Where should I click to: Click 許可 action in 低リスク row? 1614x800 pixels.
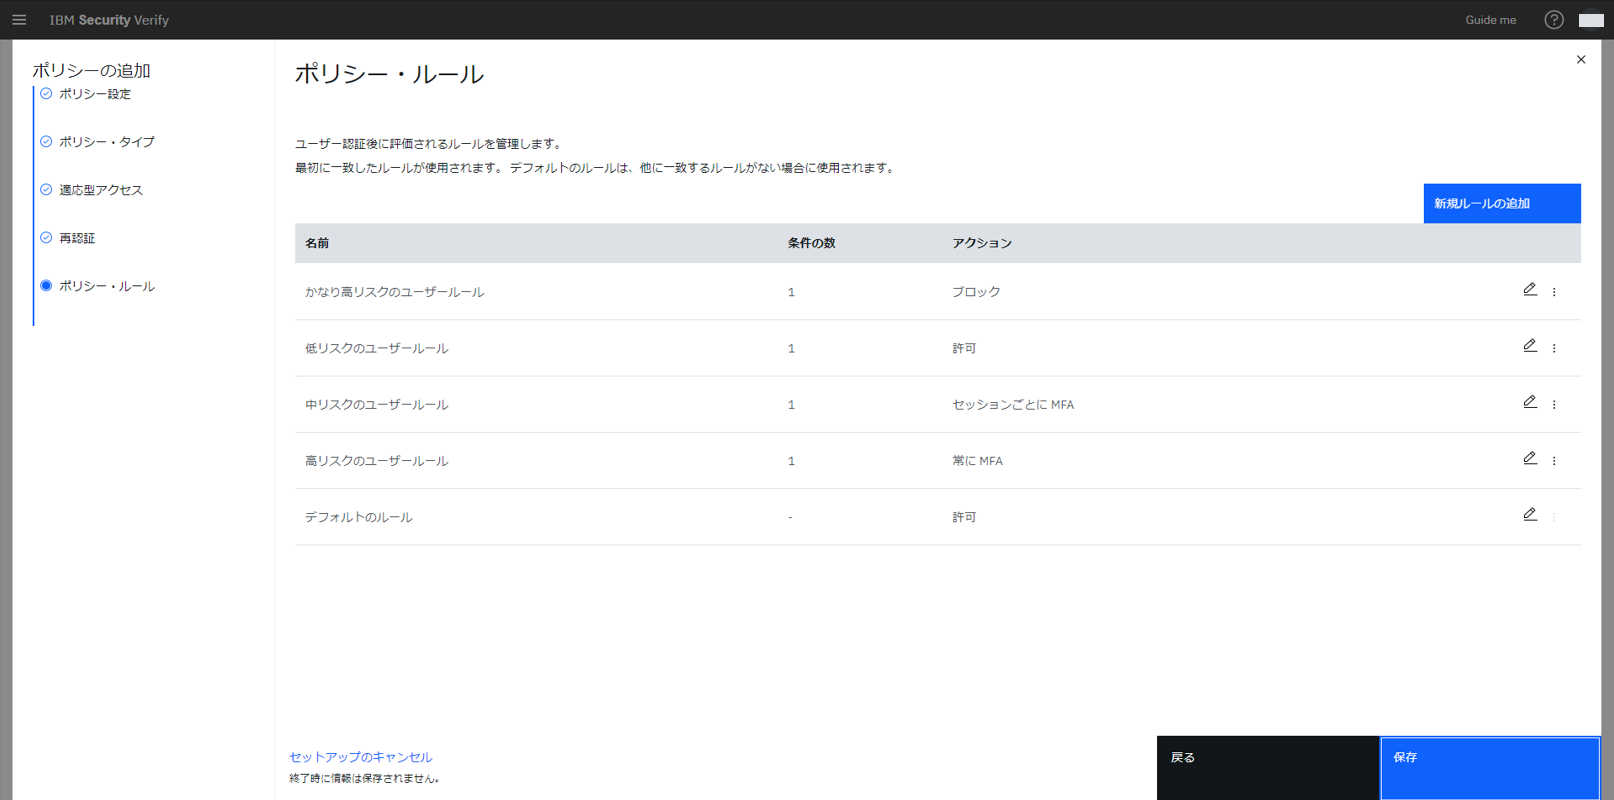click(964, 348)
